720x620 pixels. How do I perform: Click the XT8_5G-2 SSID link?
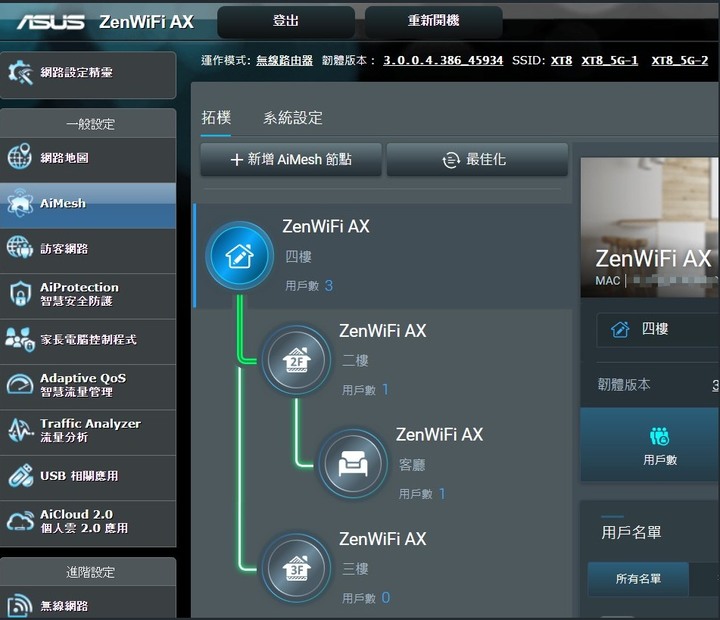tap(680, 61)
